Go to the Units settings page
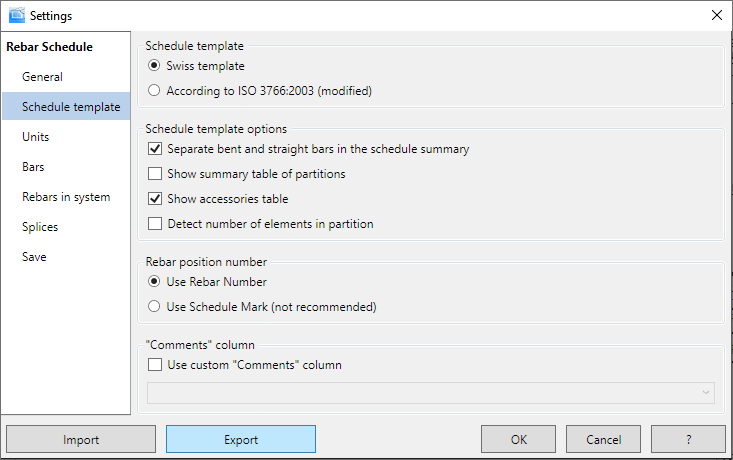The image size is (733, 460). (x=35, y=137)
